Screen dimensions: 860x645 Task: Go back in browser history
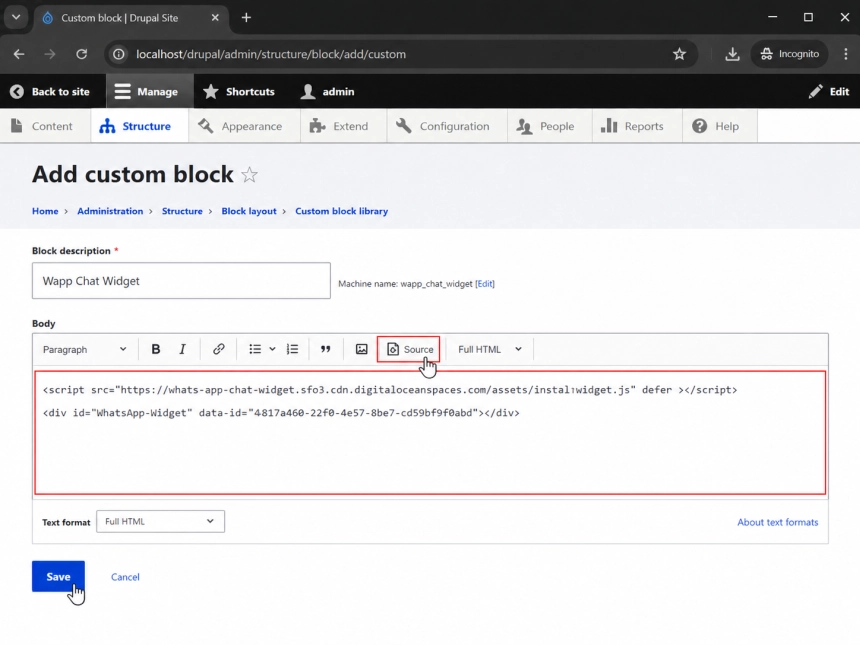[x=19, y=54]
